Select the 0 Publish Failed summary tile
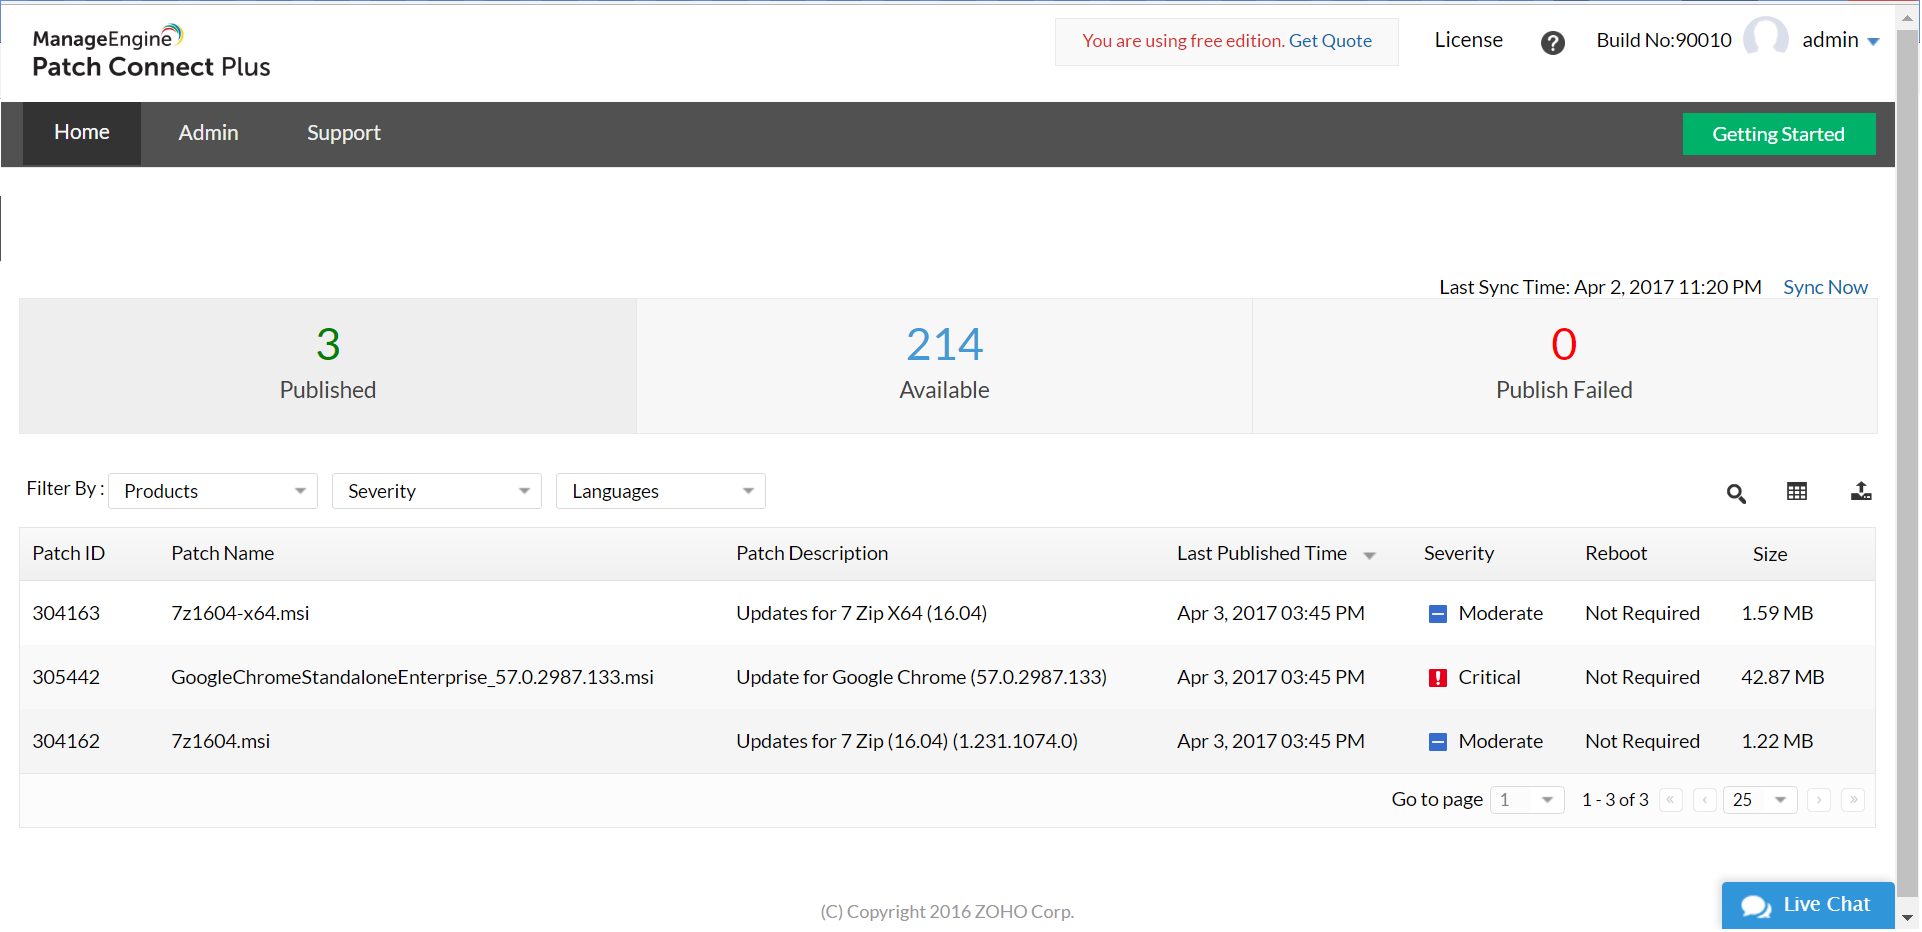1922x932 pixels. 1566,367
